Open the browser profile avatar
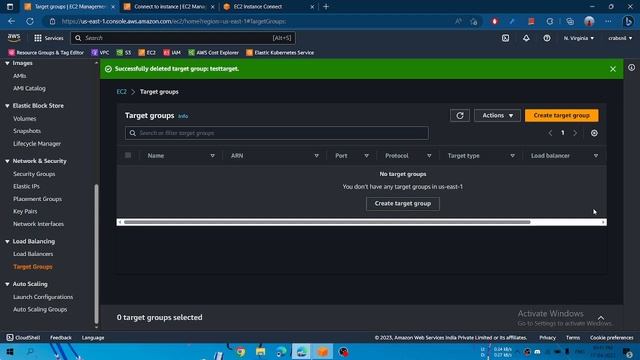The width and height of the screenshot is (640, 360). (x=589, y=21)
